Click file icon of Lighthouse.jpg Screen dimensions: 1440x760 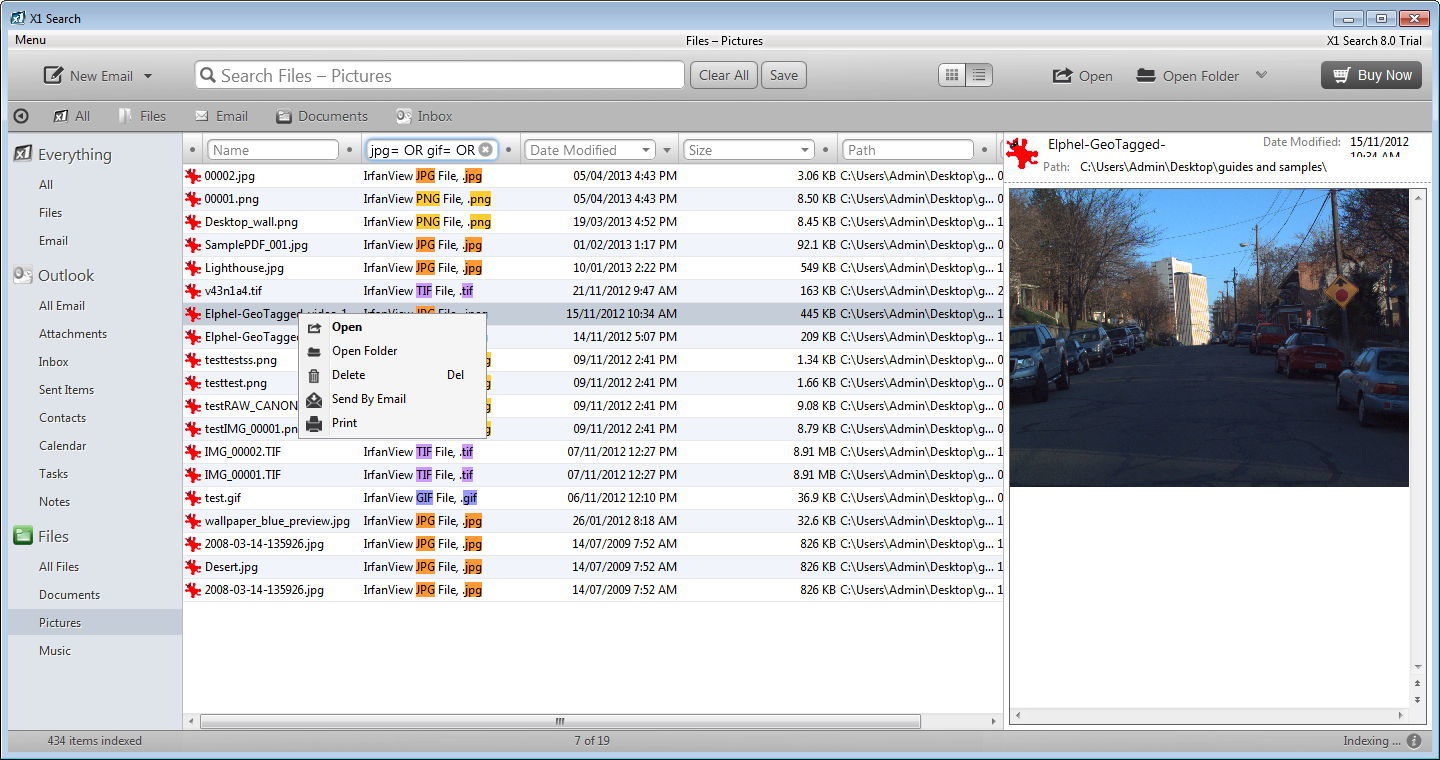point(193,268)
